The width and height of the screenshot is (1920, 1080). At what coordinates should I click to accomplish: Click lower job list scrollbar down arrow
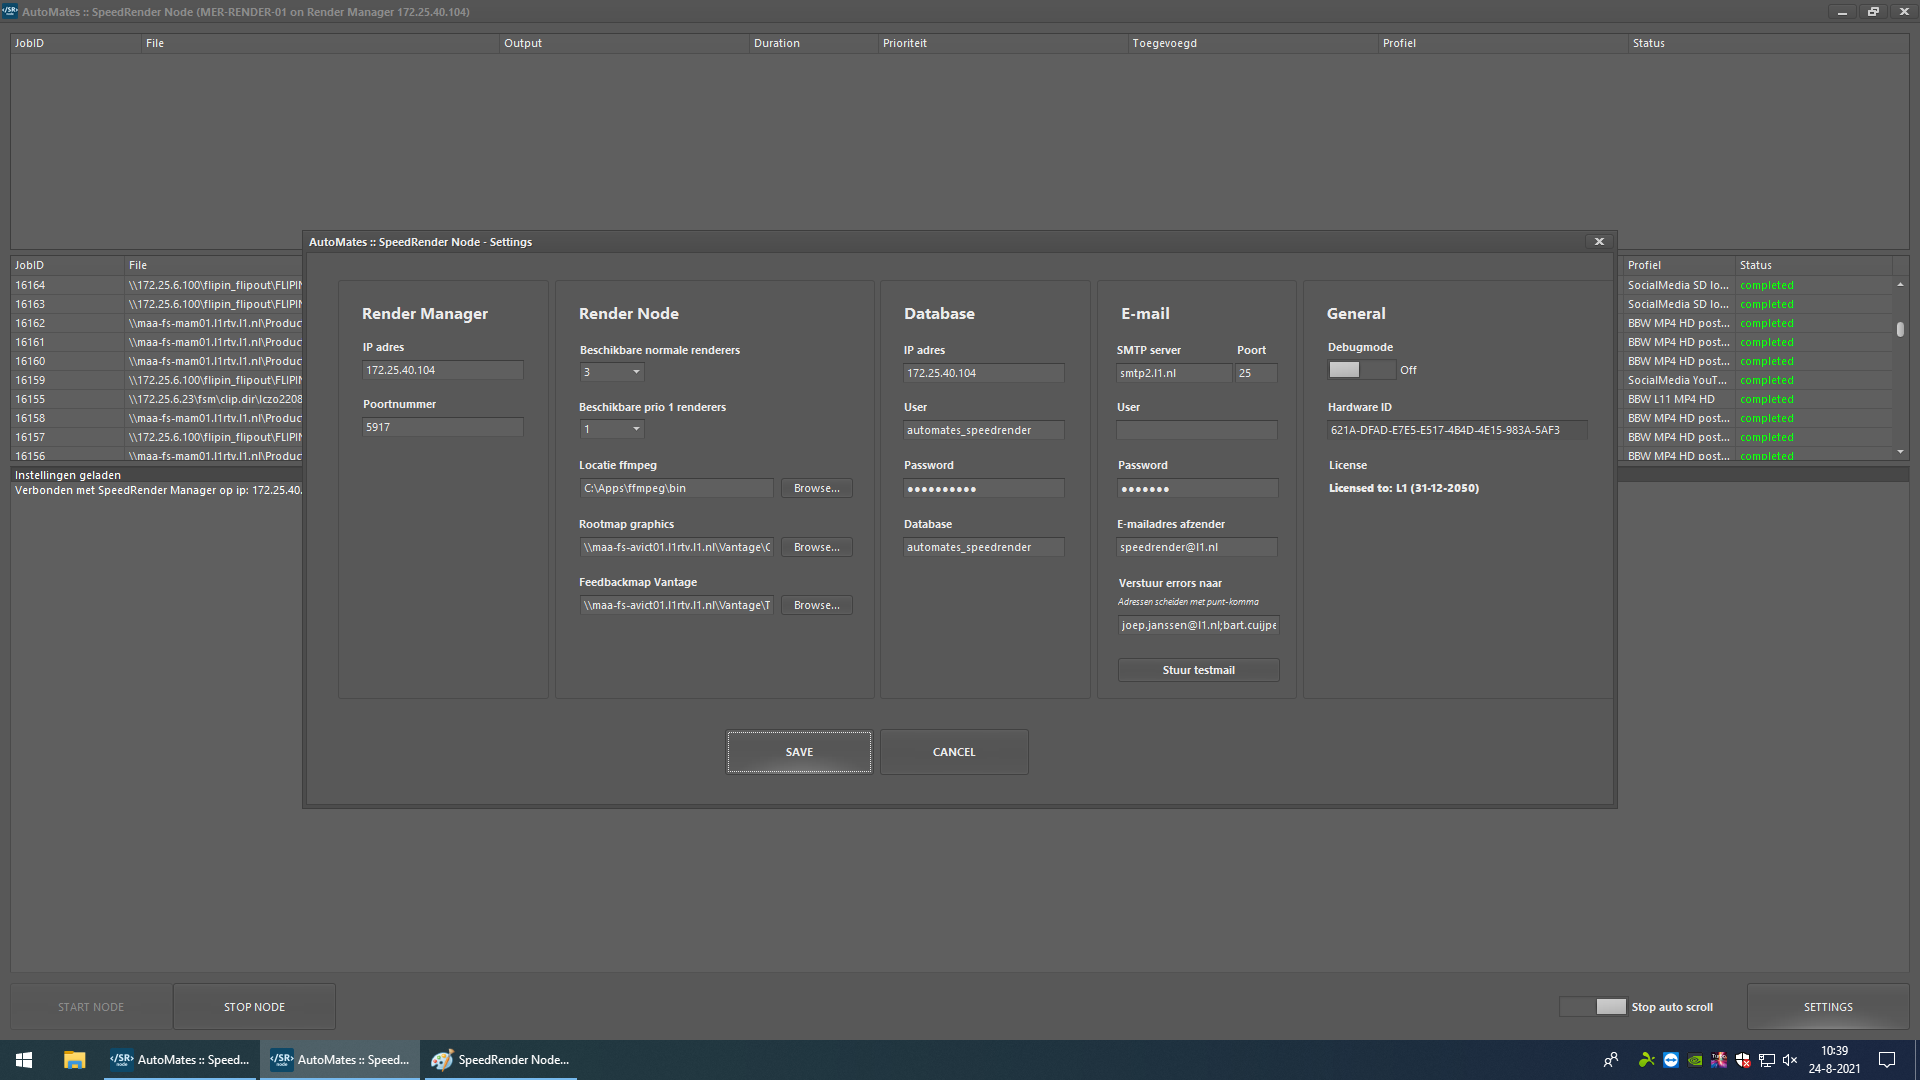tap(1900, 452)
